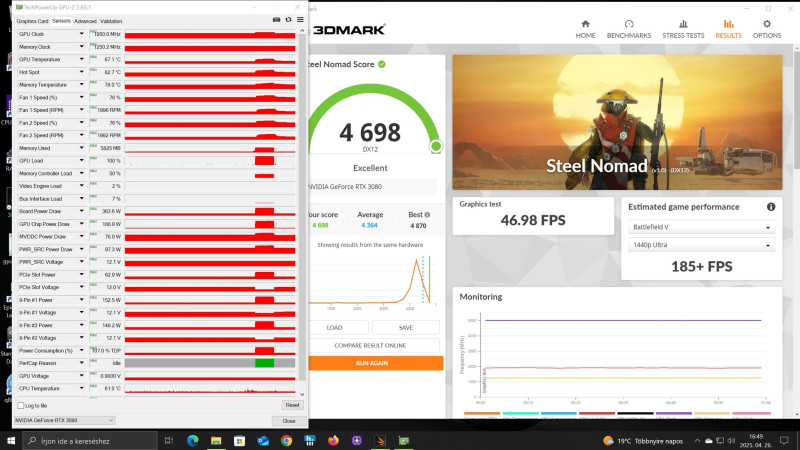Open the GPU Load sensor dropdown
800x450 pixels.
click(81, 160)
